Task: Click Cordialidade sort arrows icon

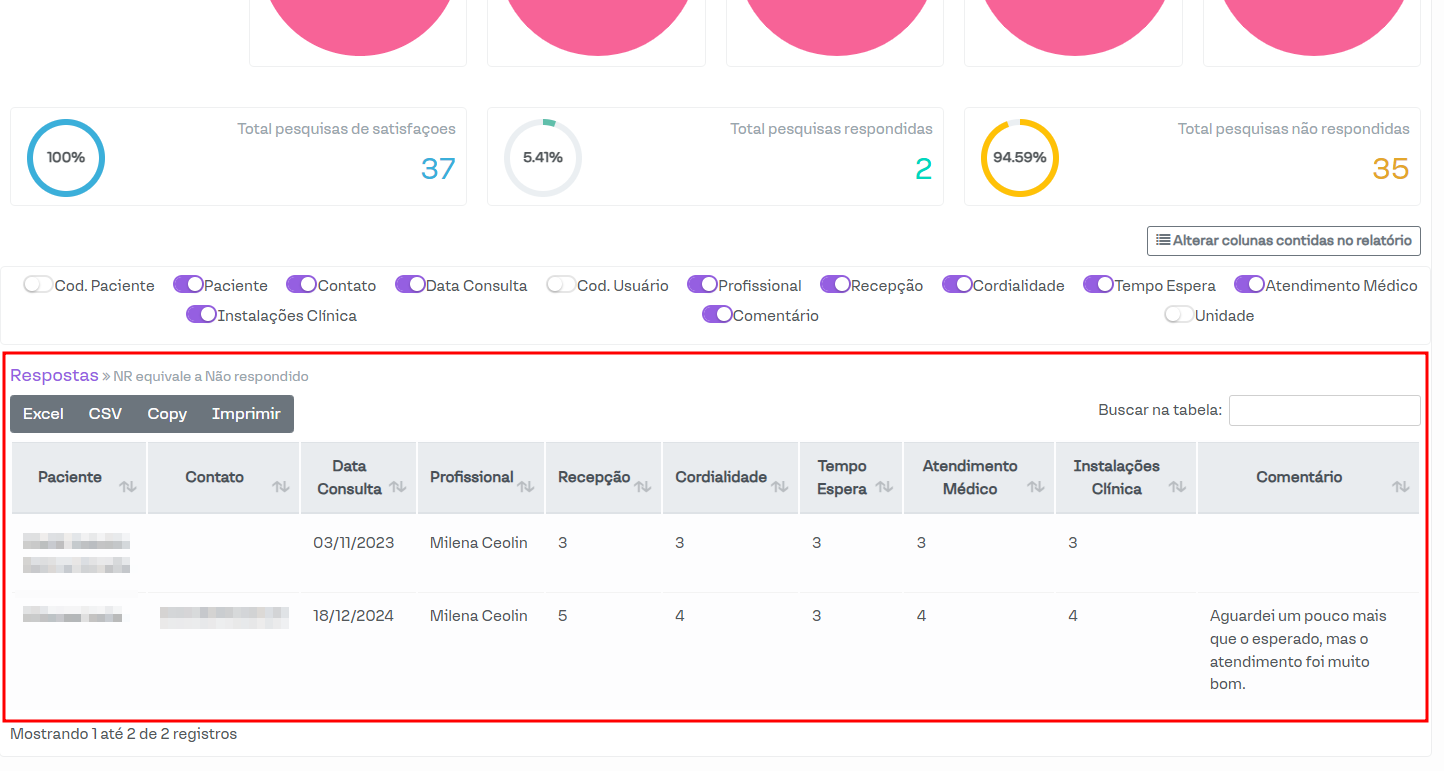Action: (x=780, y=487)
